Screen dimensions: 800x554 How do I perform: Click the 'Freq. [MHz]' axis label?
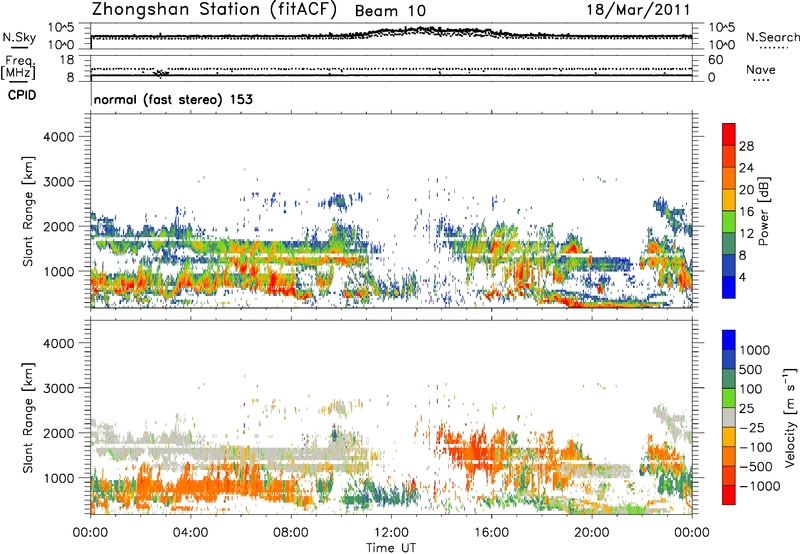18,67
